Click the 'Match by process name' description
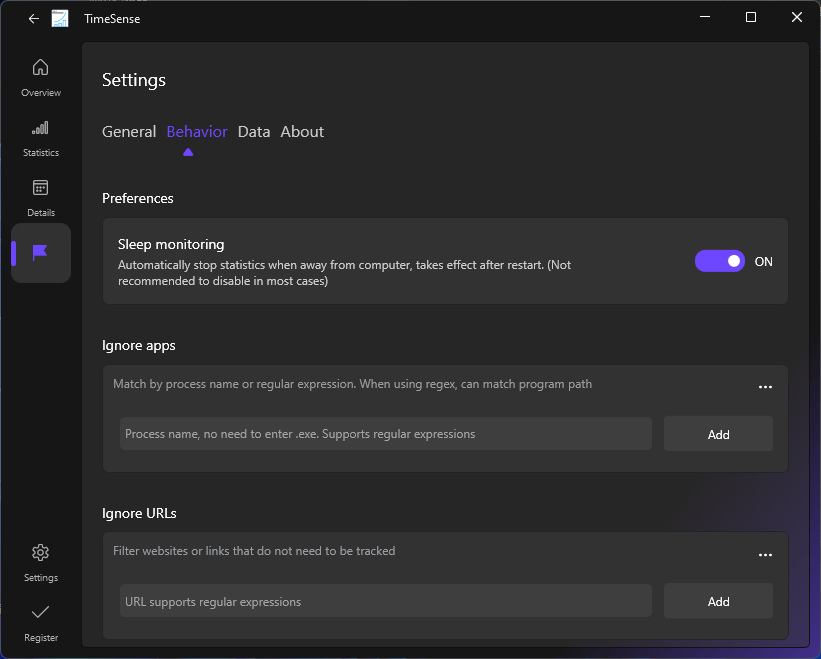This screenshot has width=821, height=659. coord(352,384)
